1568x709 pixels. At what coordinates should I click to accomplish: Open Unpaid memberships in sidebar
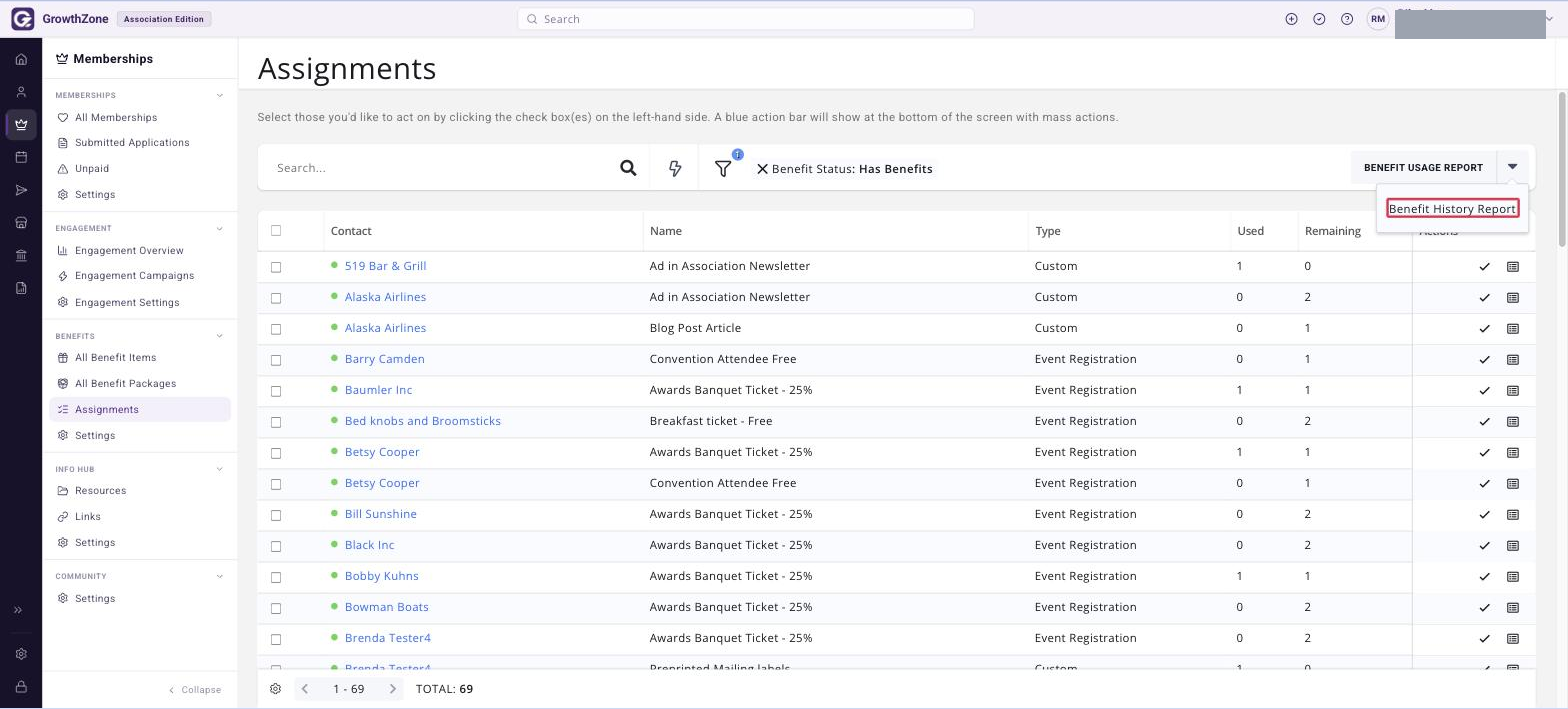(x=92, y=169)
